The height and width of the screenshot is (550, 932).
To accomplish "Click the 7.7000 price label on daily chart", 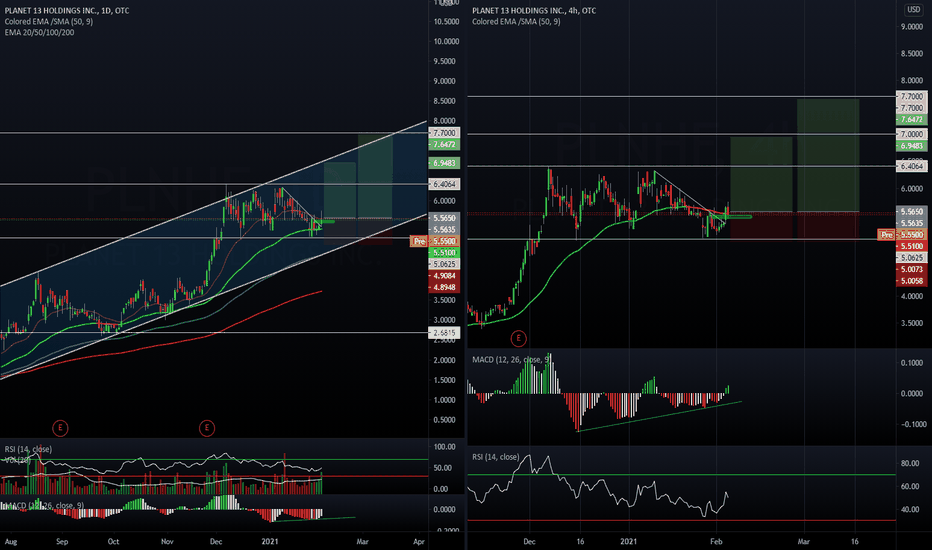I will point(444,133).
